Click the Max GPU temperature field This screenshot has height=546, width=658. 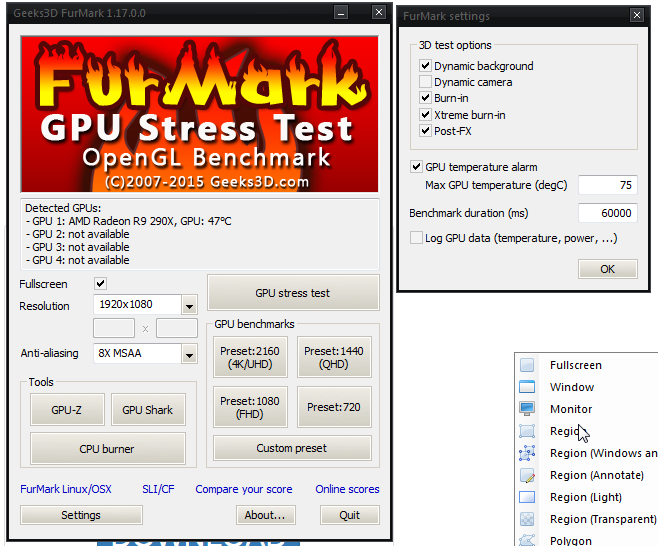pyautogui.click(x=608, y=185)
